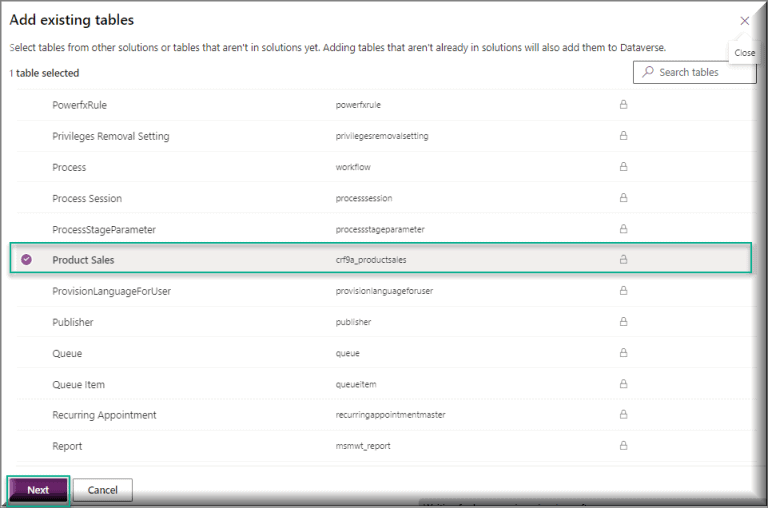Screen dimensions: 768x508
Task: Click the lock icon in Queue Item row
Action: pyautogui.click(x=624, y=384)
